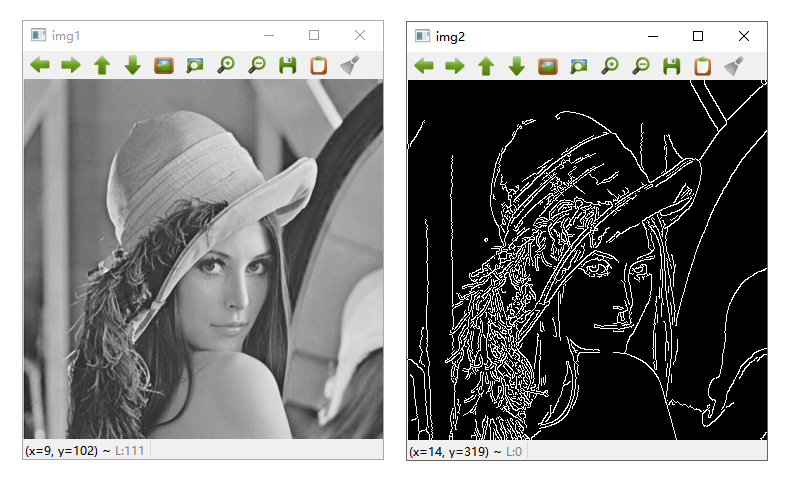Close the img1 window

(x=360, y=35)
